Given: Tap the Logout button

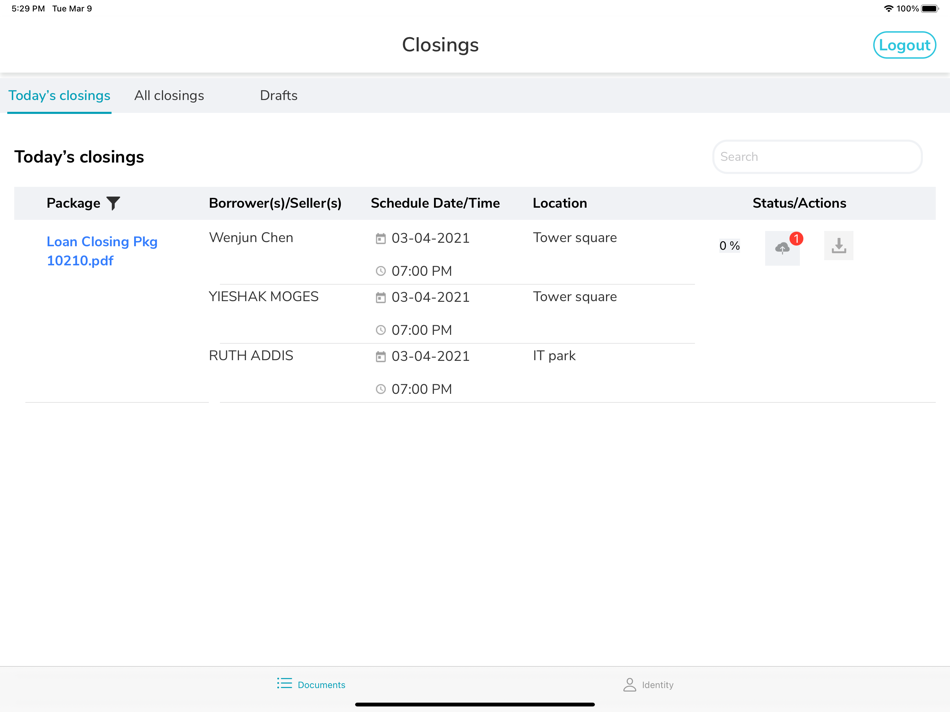Looking at the screenshot, I should click(x=904, y=45).
